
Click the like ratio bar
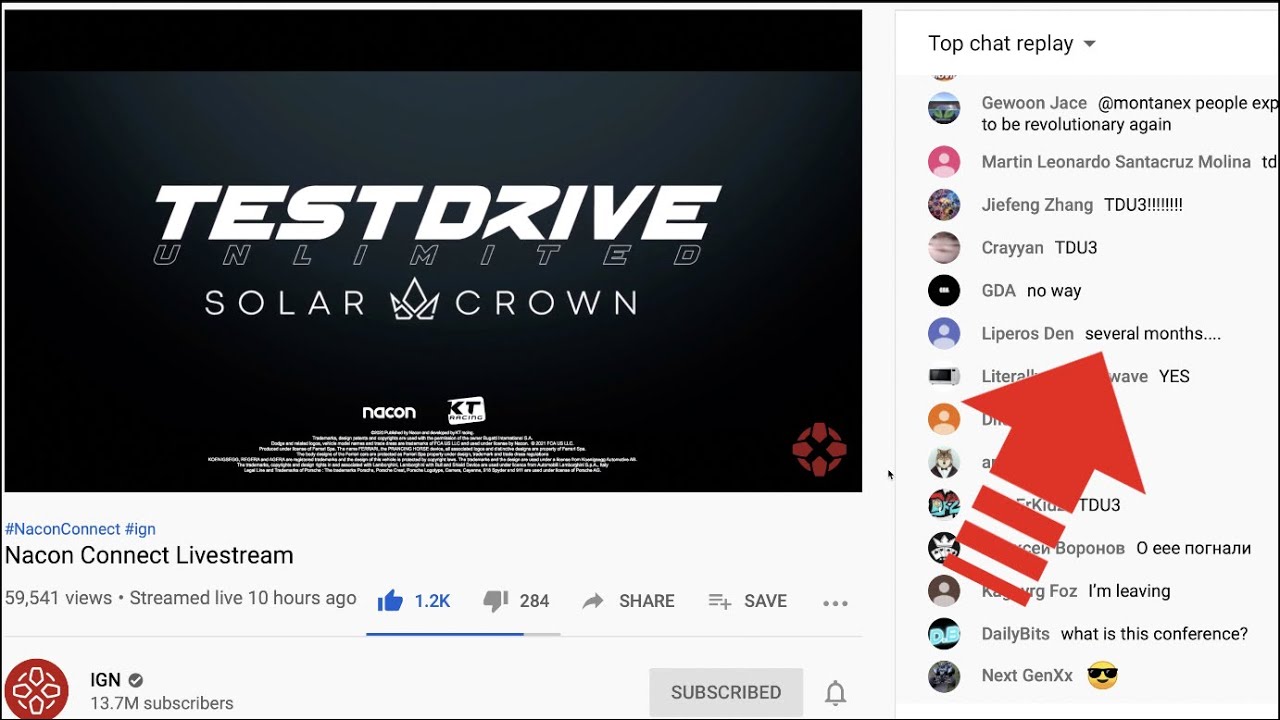point(463,633)
